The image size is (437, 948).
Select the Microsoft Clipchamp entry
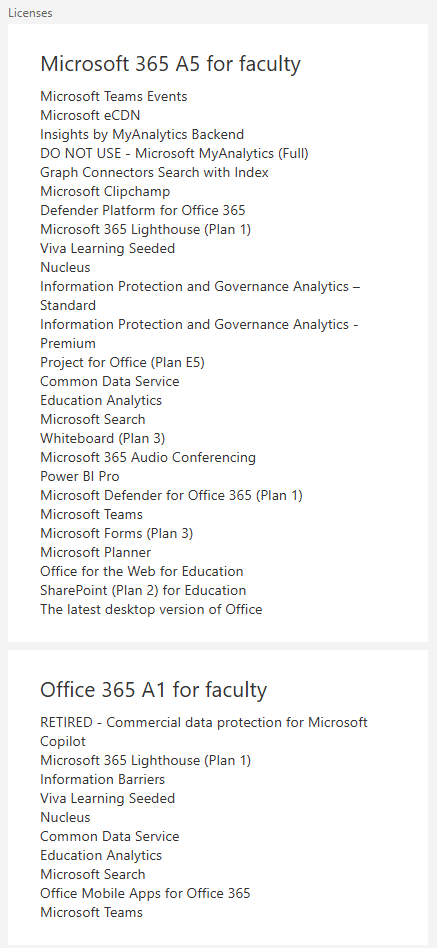click(105, 192)
